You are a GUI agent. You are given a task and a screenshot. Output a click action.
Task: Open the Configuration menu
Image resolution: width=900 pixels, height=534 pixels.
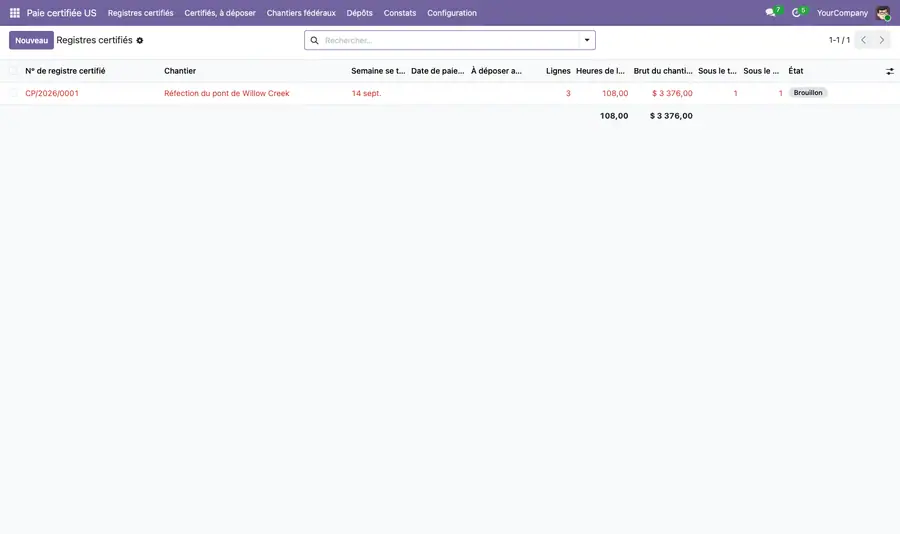click(x=452, y=13)
